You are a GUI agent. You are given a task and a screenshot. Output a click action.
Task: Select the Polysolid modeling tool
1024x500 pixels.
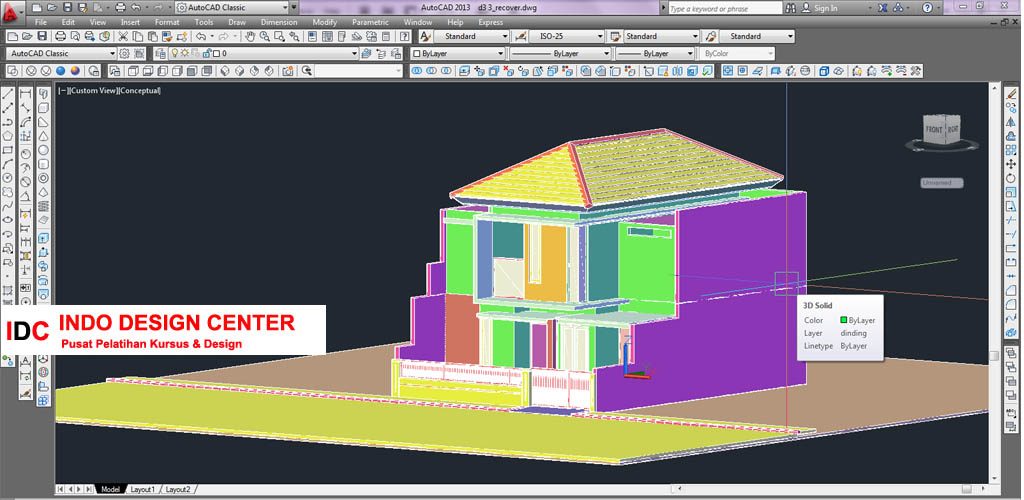pyautogui.click(x=43, y=95)
